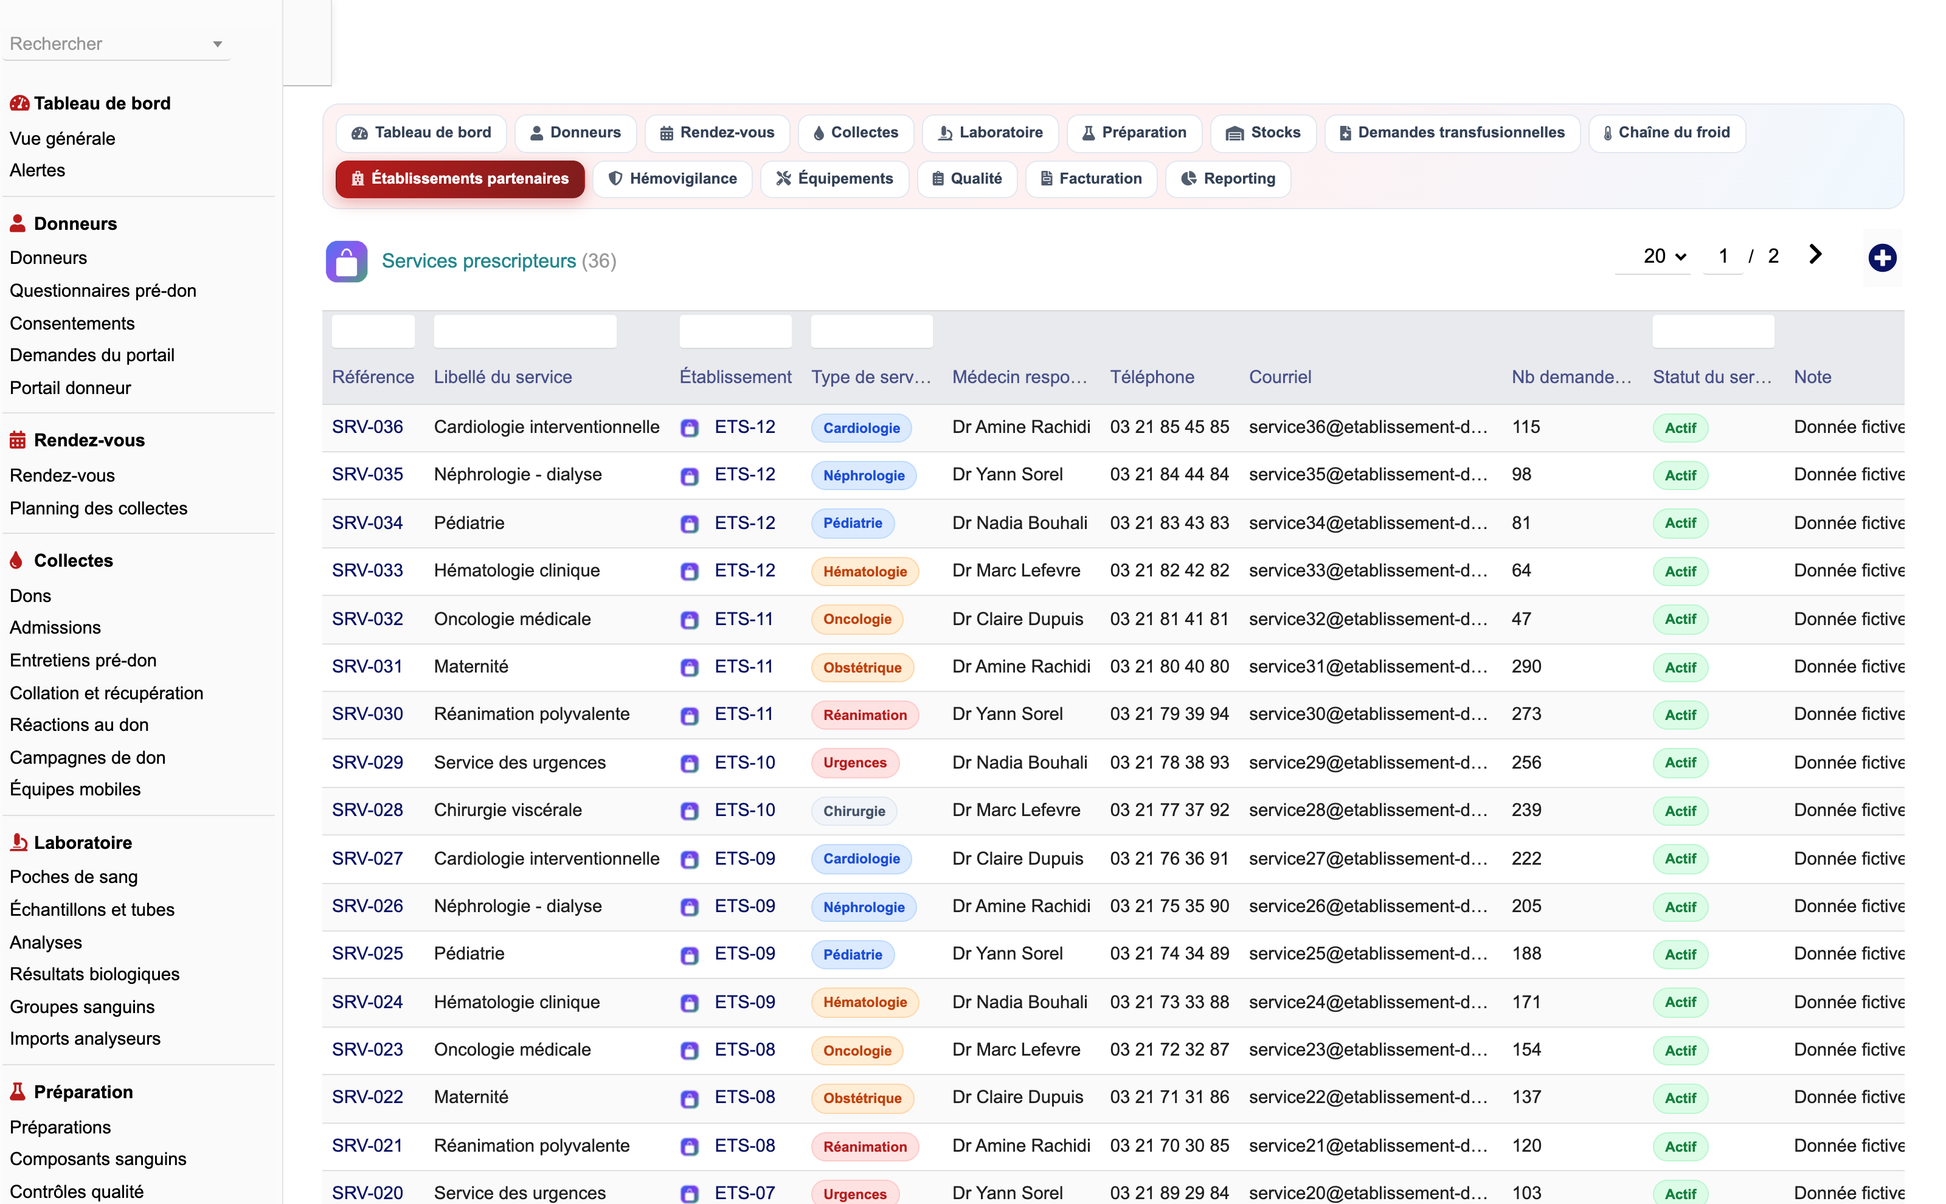Viewport: 1946px width, 1204px height.
Task: Open the Tableau de bord tab
Action: tap(421, 132)
